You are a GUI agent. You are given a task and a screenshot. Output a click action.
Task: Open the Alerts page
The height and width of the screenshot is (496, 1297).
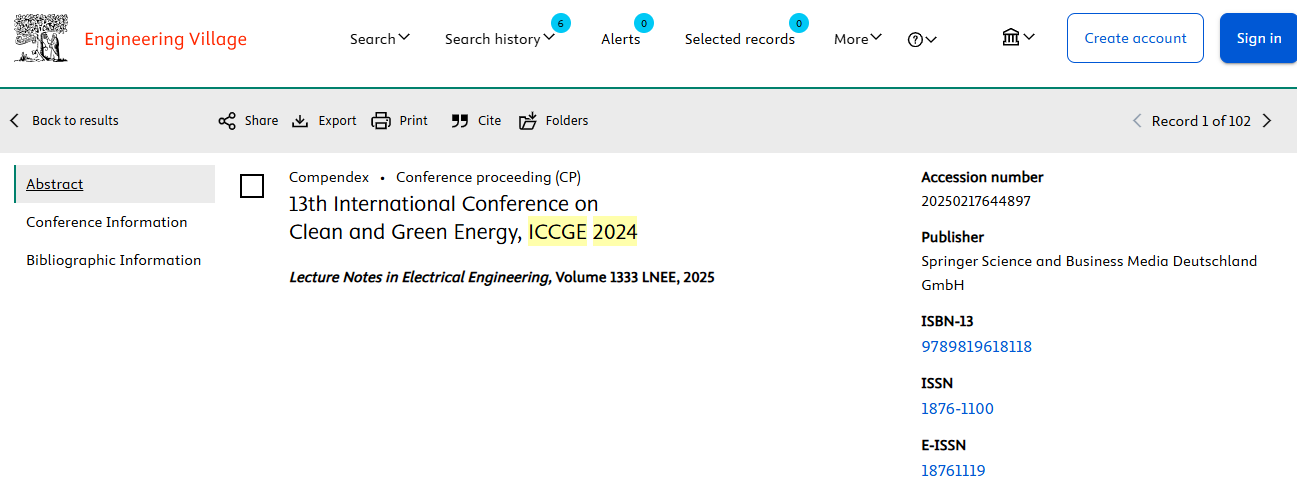pyautogui.click(x=620, y=39)
